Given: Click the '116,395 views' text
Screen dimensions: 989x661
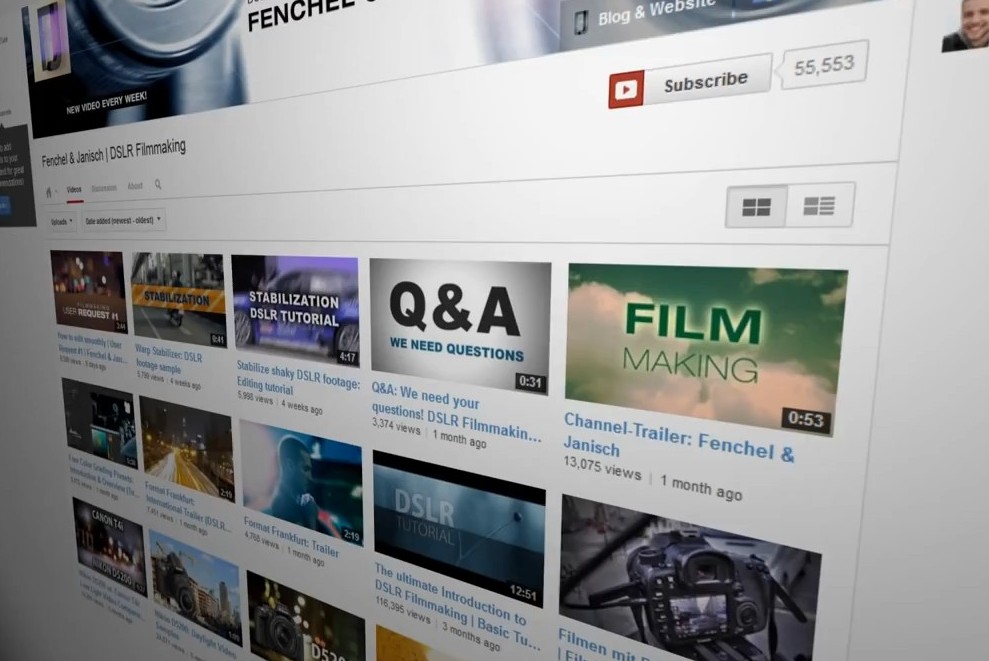Looking at the screenshot, I should (x=402, y=611).
